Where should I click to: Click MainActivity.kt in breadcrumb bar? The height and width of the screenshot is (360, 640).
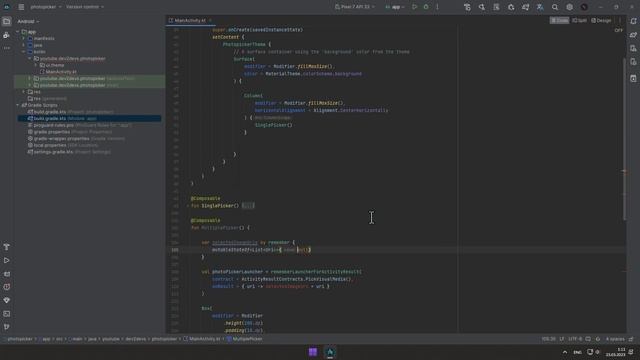click(x=202, y=339)
